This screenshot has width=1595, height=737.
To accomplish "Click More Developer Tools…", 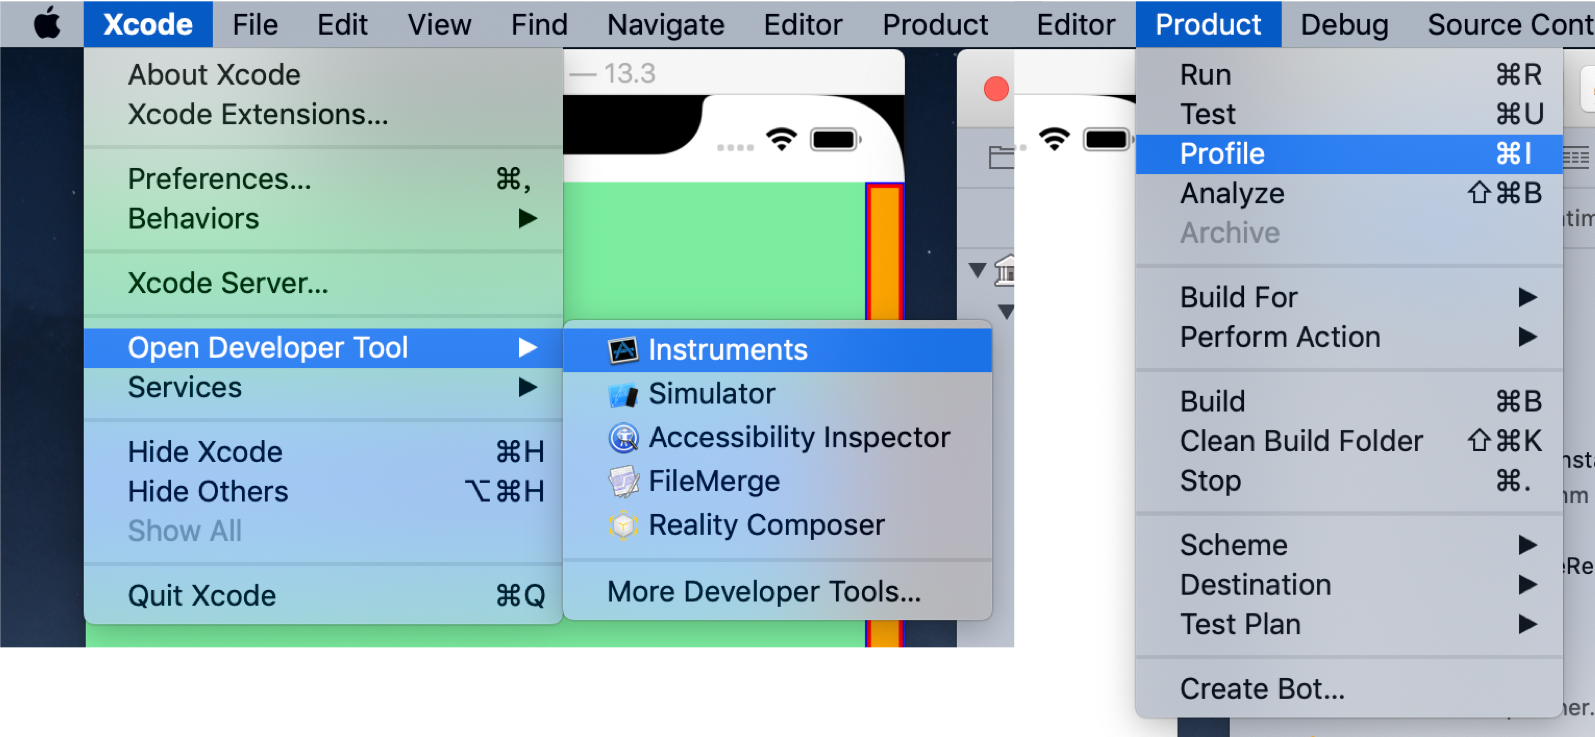I will coord(764,592).
